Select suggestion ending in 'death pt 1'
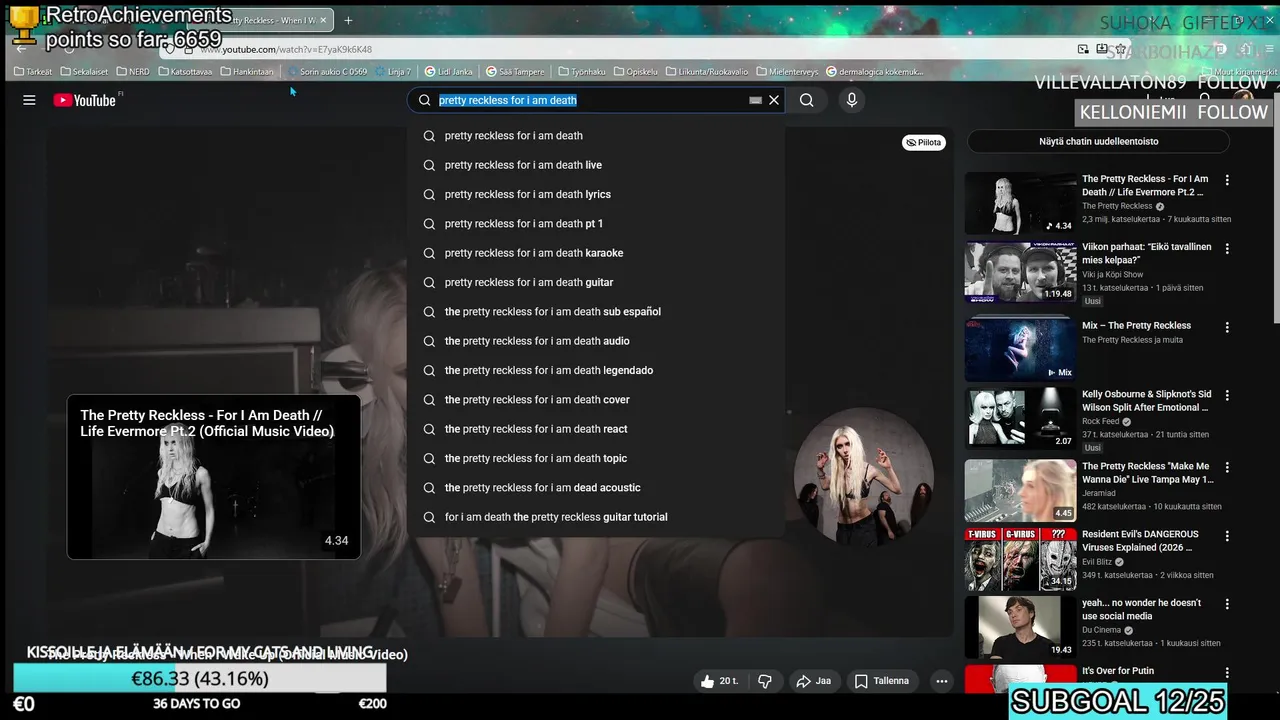 tap(596, 224)
